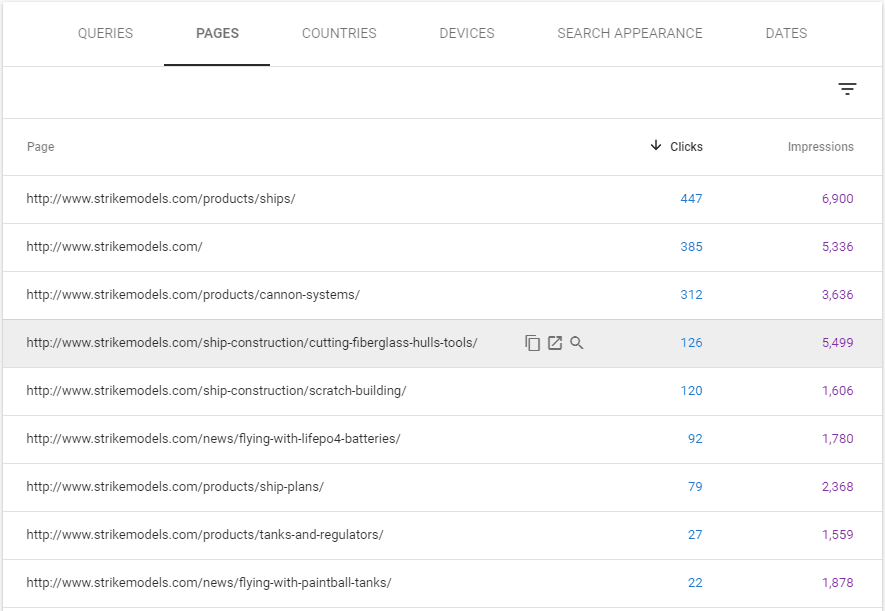Select the cutting-fiberglass-hulls-tools page URL
The width and height of the screenshot is (885, 611).
(x=252, y=342)
